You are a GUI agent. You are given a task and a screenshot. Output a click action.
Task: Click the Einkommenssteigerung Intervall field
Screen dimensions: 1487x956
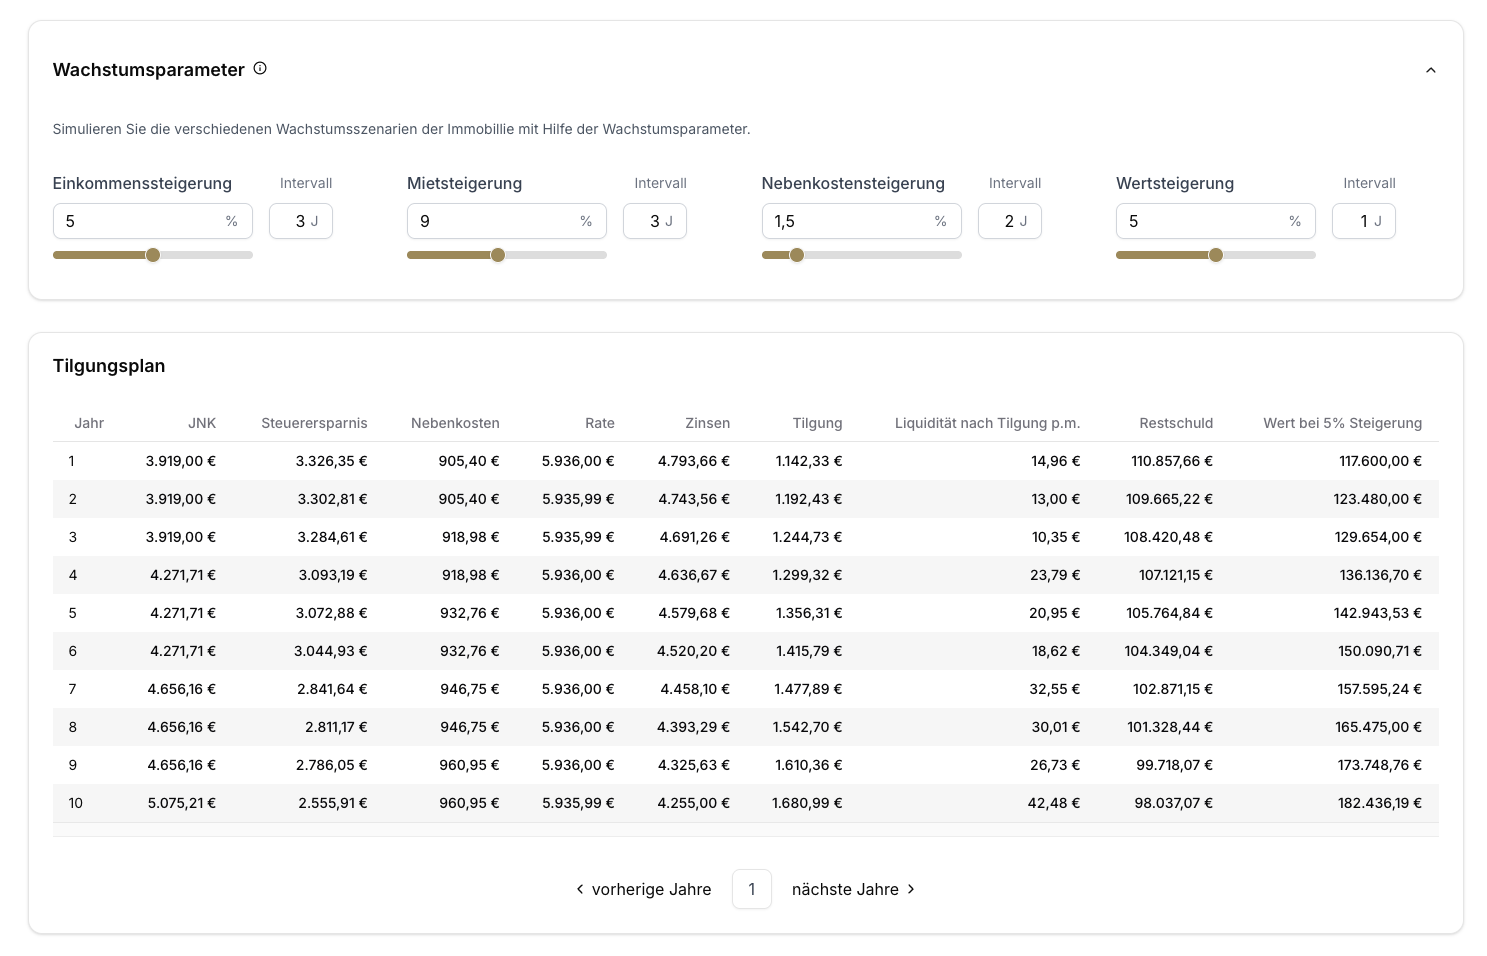(x=299, y=221)
